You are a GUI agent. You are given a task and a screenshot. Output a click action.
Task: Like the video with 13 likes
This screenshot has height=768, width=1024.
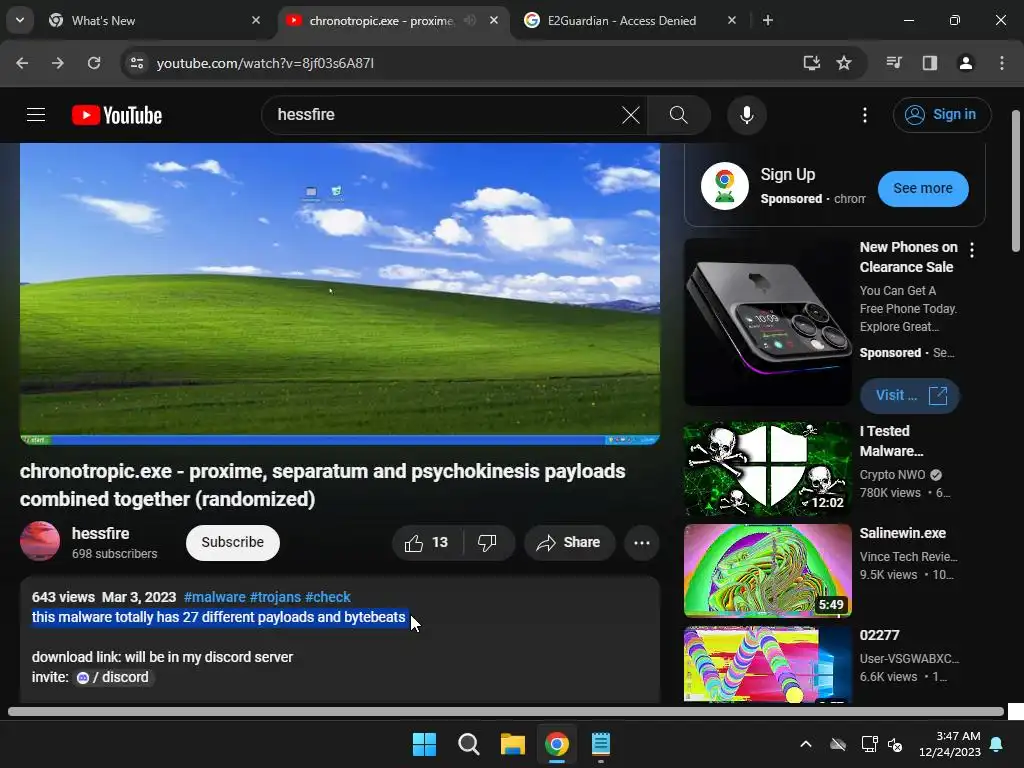(x=427, y=543)
